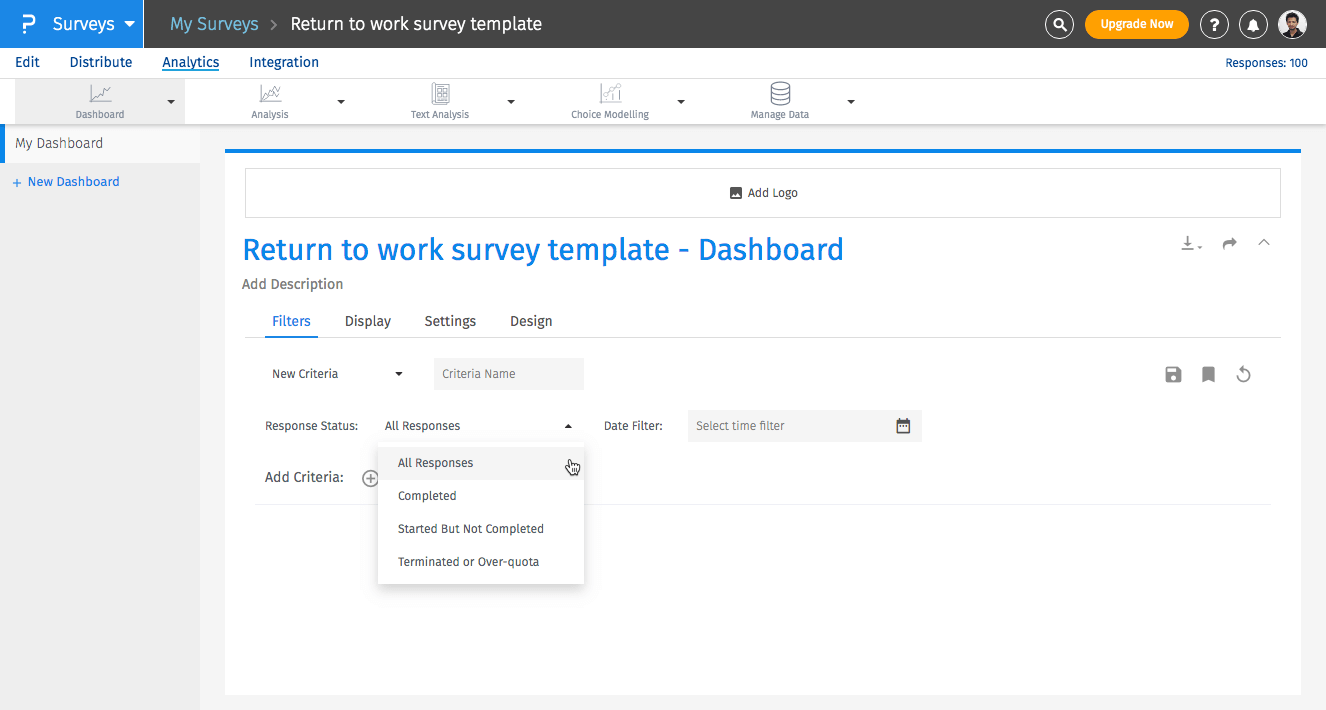Switch to the Display tab

tap(367, 321)
